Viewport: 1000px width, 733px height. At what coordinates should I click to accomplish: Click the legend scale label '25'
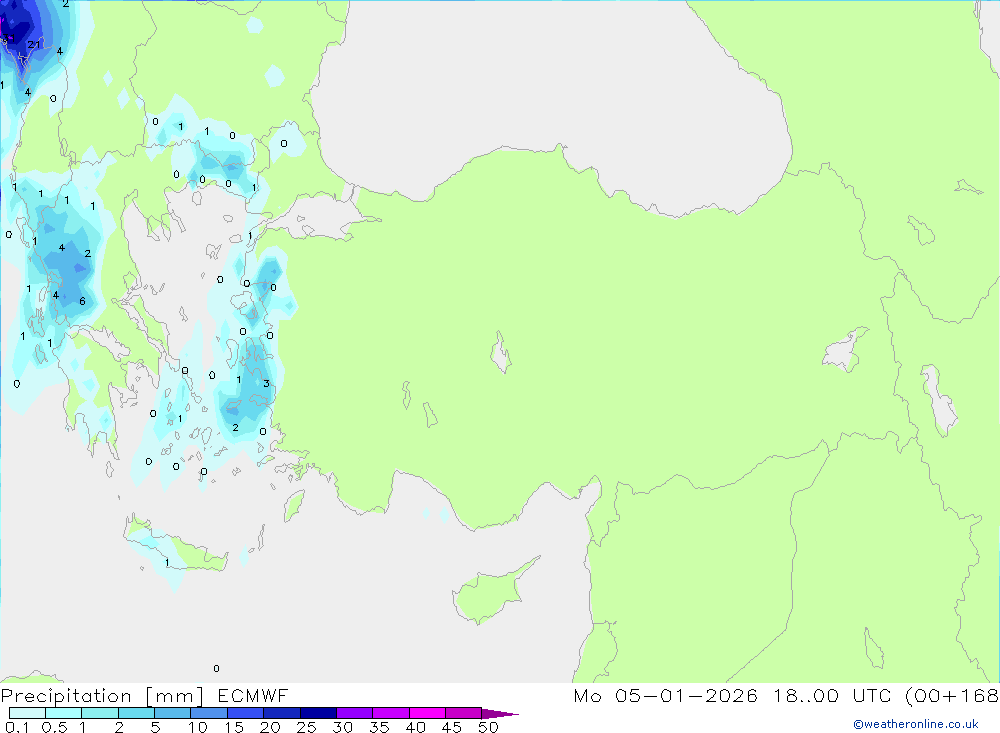pos(306,727)
